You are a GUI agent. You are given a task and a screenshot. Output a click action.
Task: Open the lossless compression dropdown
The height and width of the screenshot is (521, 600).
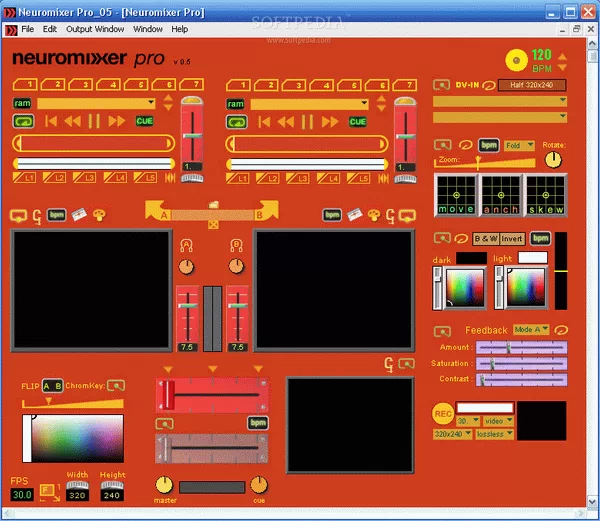coord(494,434)
